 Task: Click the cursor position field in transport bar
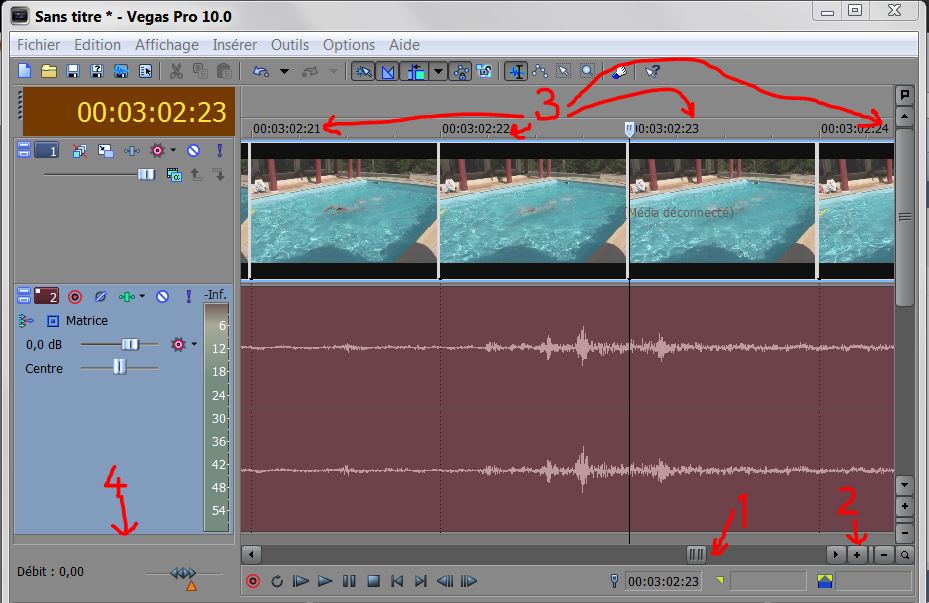[x=663, y=581]
